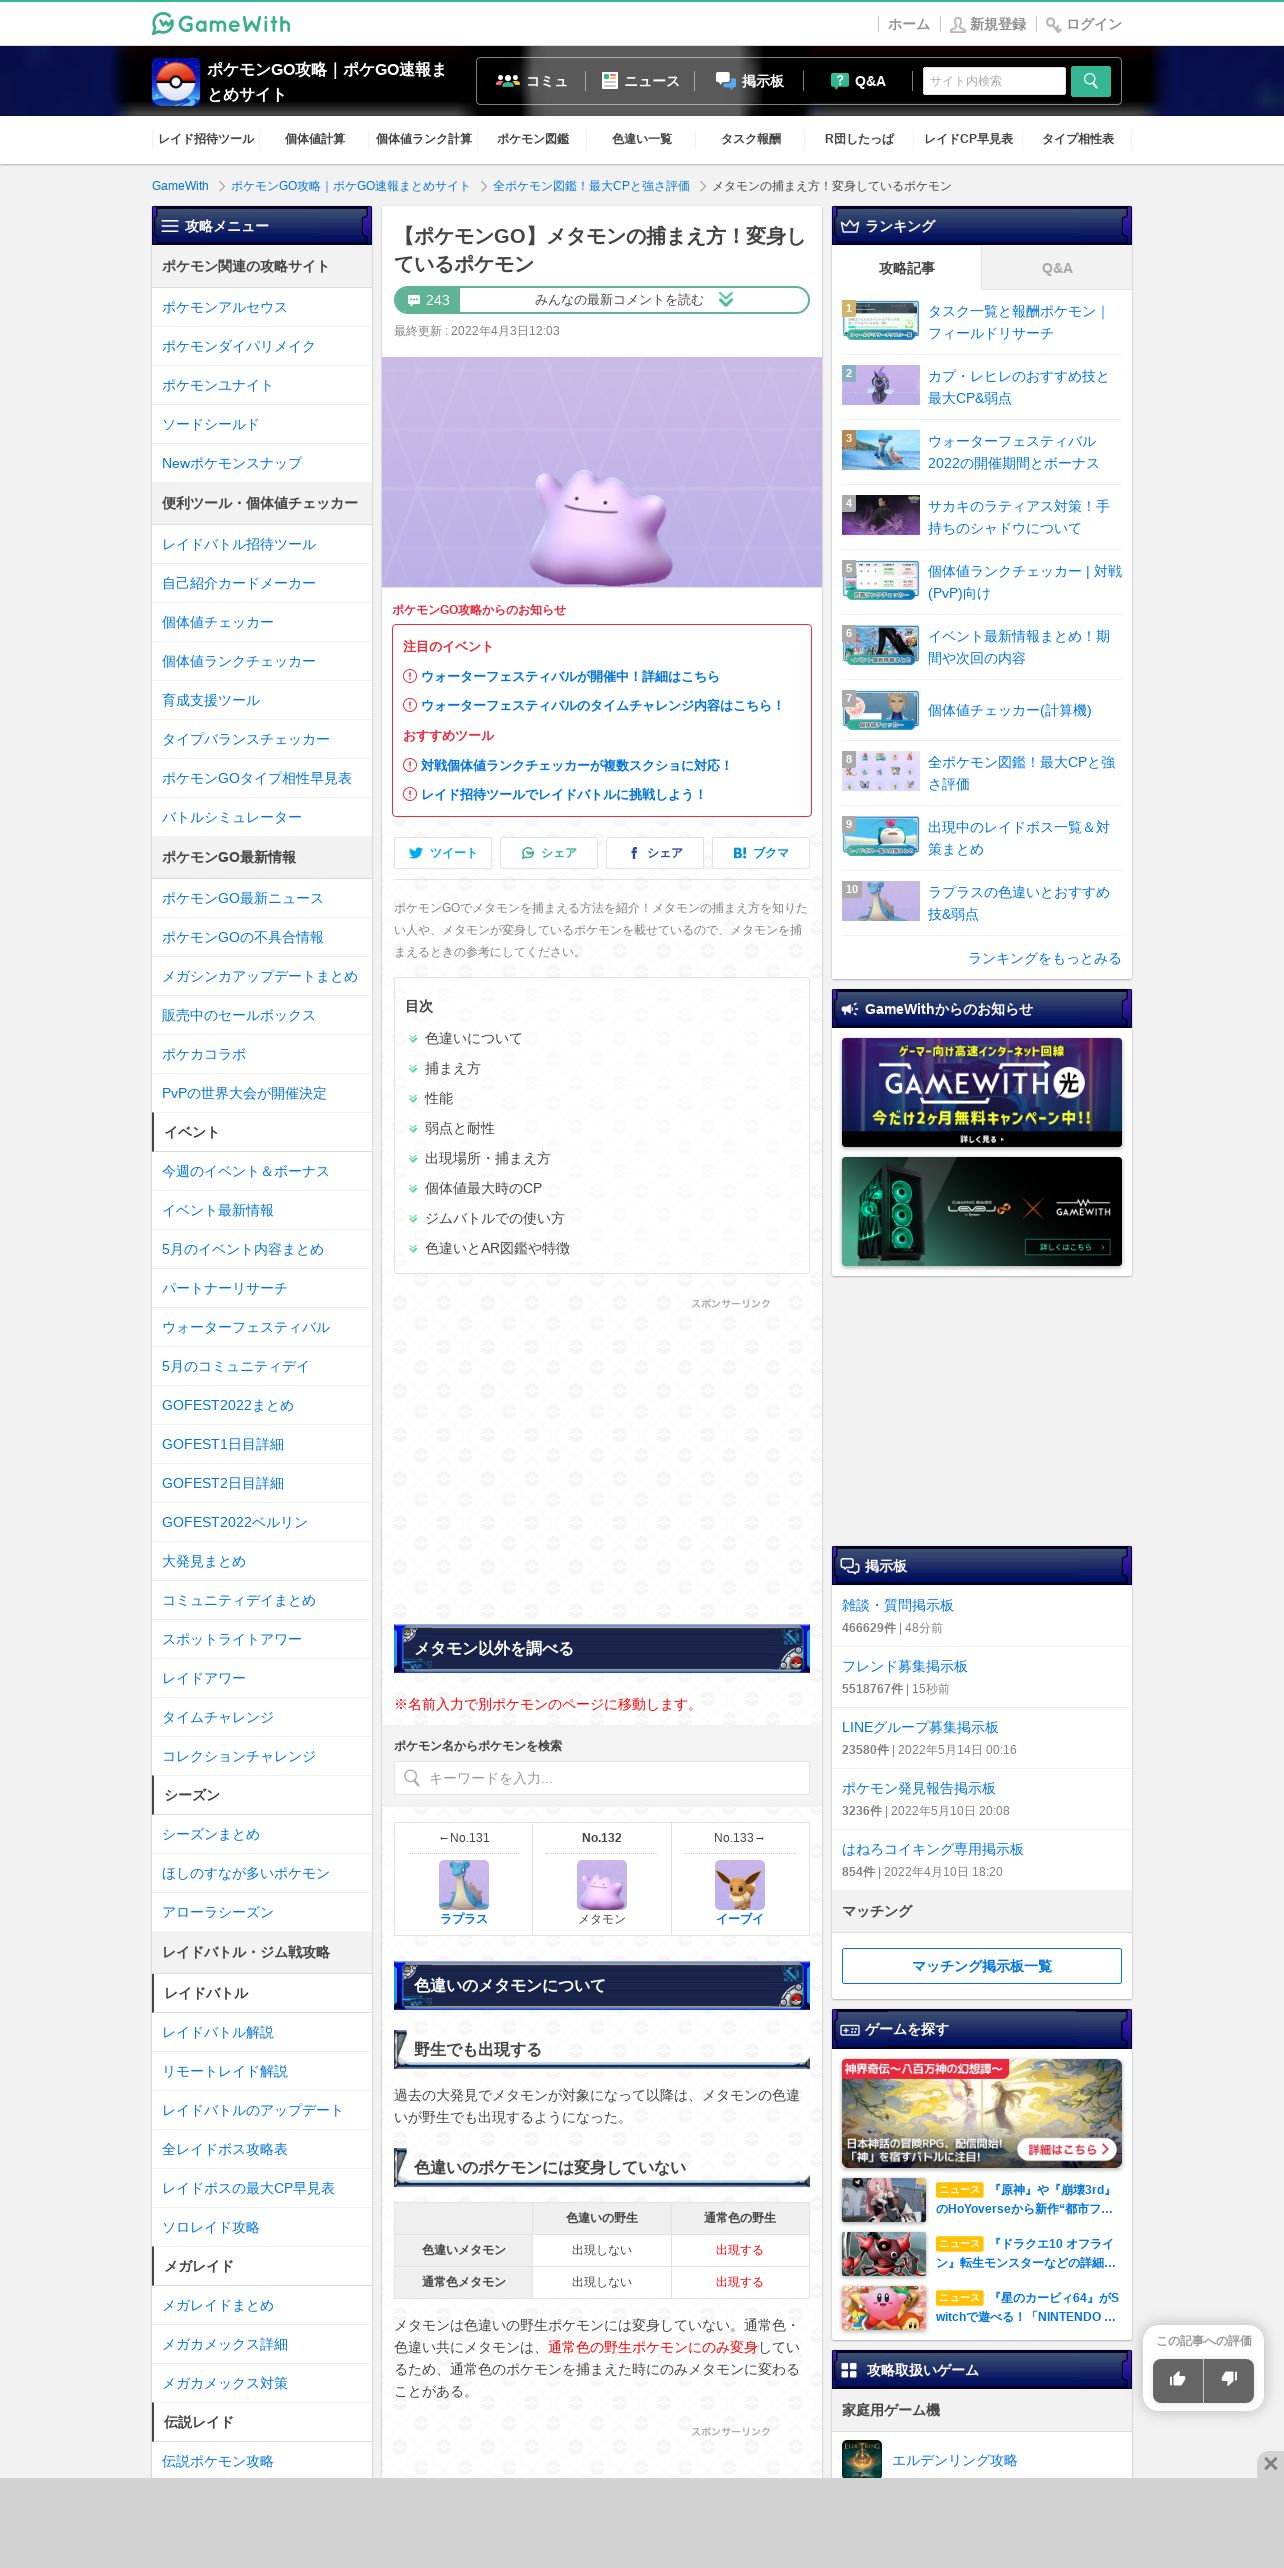Open フレンド募集掲示板 board link

(x=905, y=1666)
